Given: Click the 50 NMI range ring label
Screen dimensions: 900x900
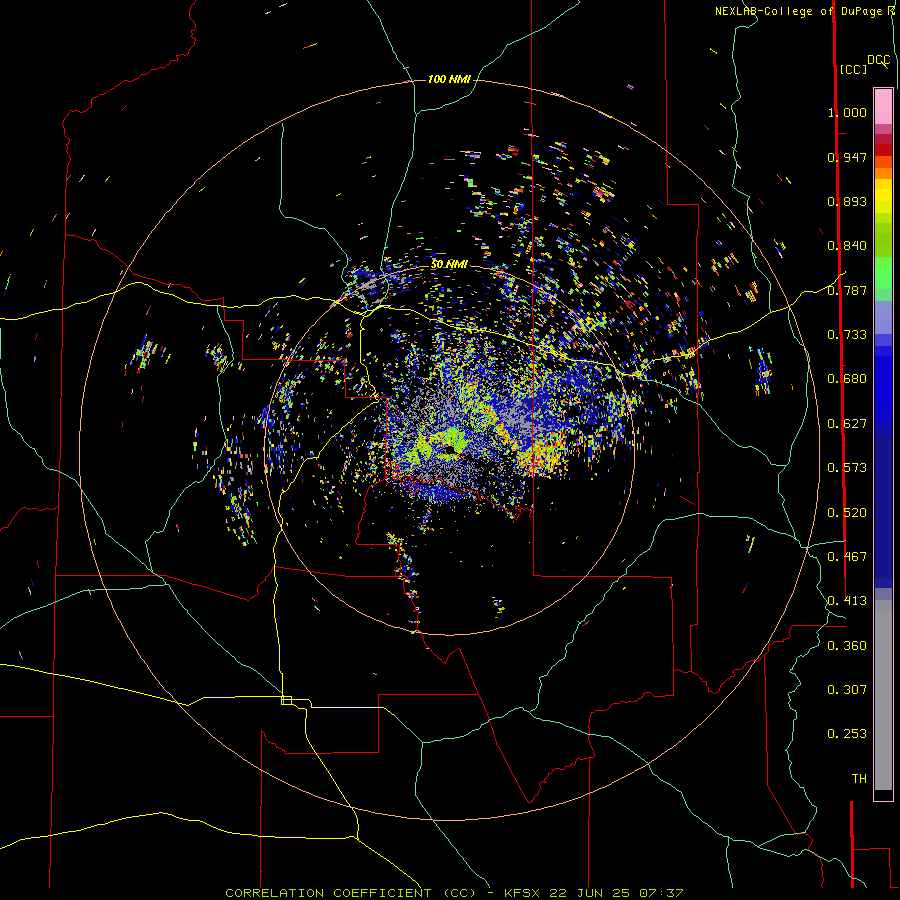Looking at the screenshot, I should (449, 264).
